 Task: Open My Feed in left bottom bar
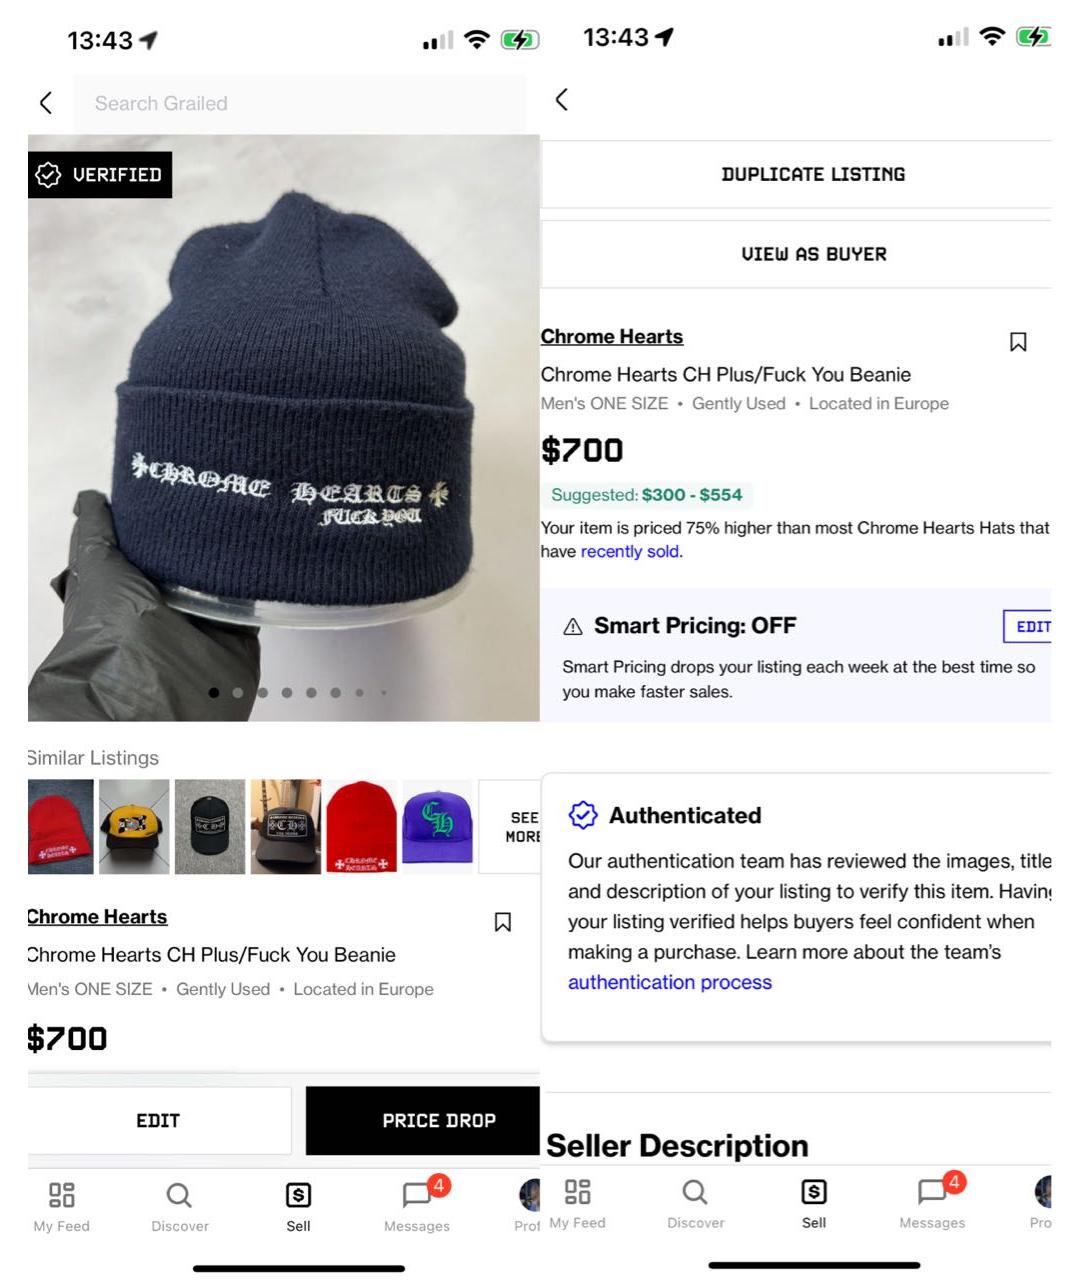click(x=62, y=1206)
